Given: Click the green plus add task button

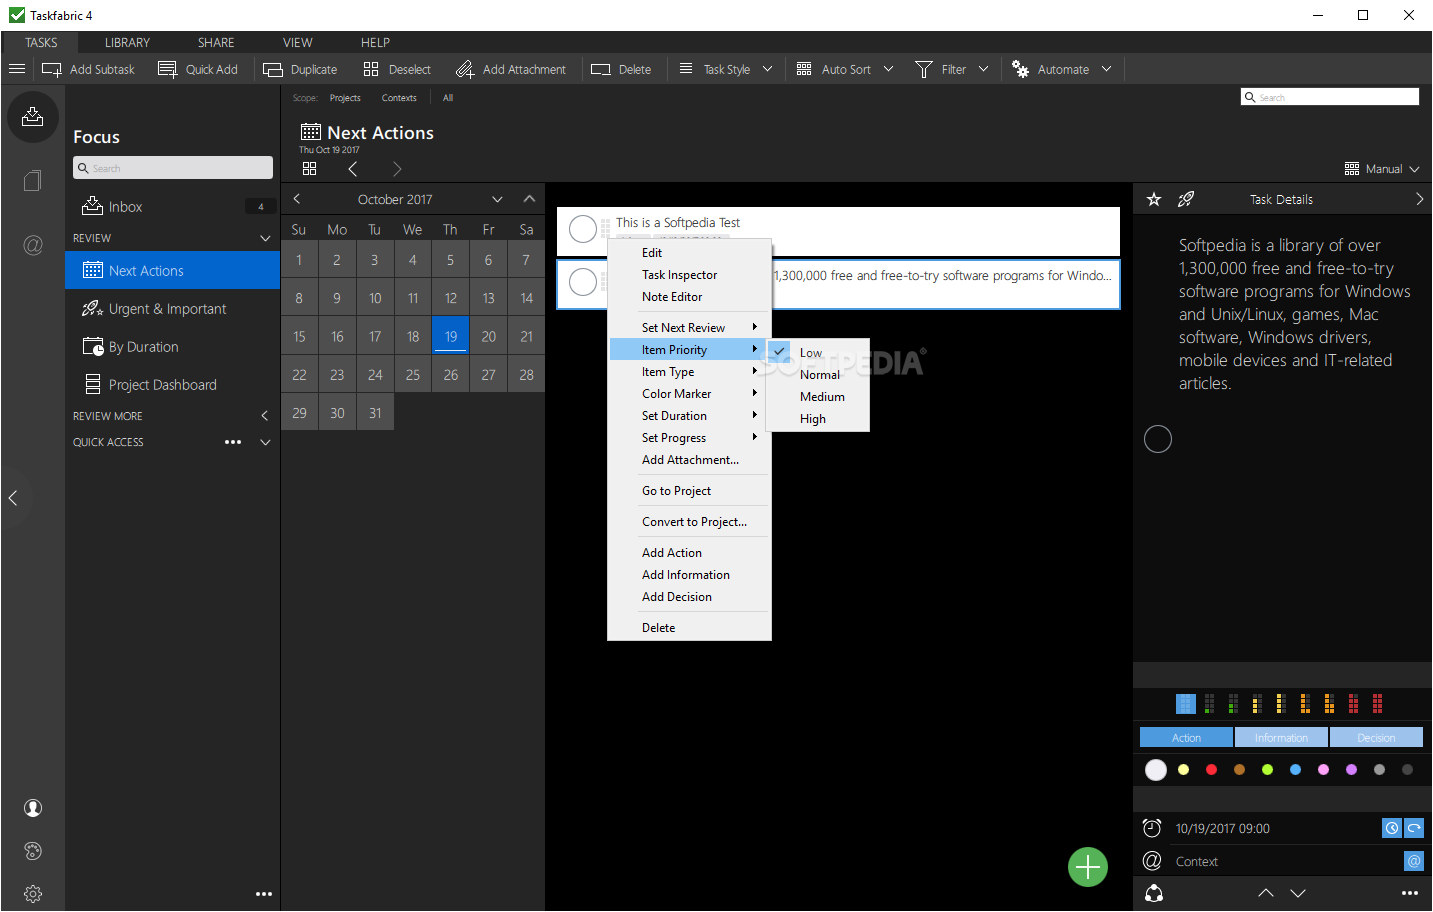Looking at the screenshot, I should coord(1088,866).
